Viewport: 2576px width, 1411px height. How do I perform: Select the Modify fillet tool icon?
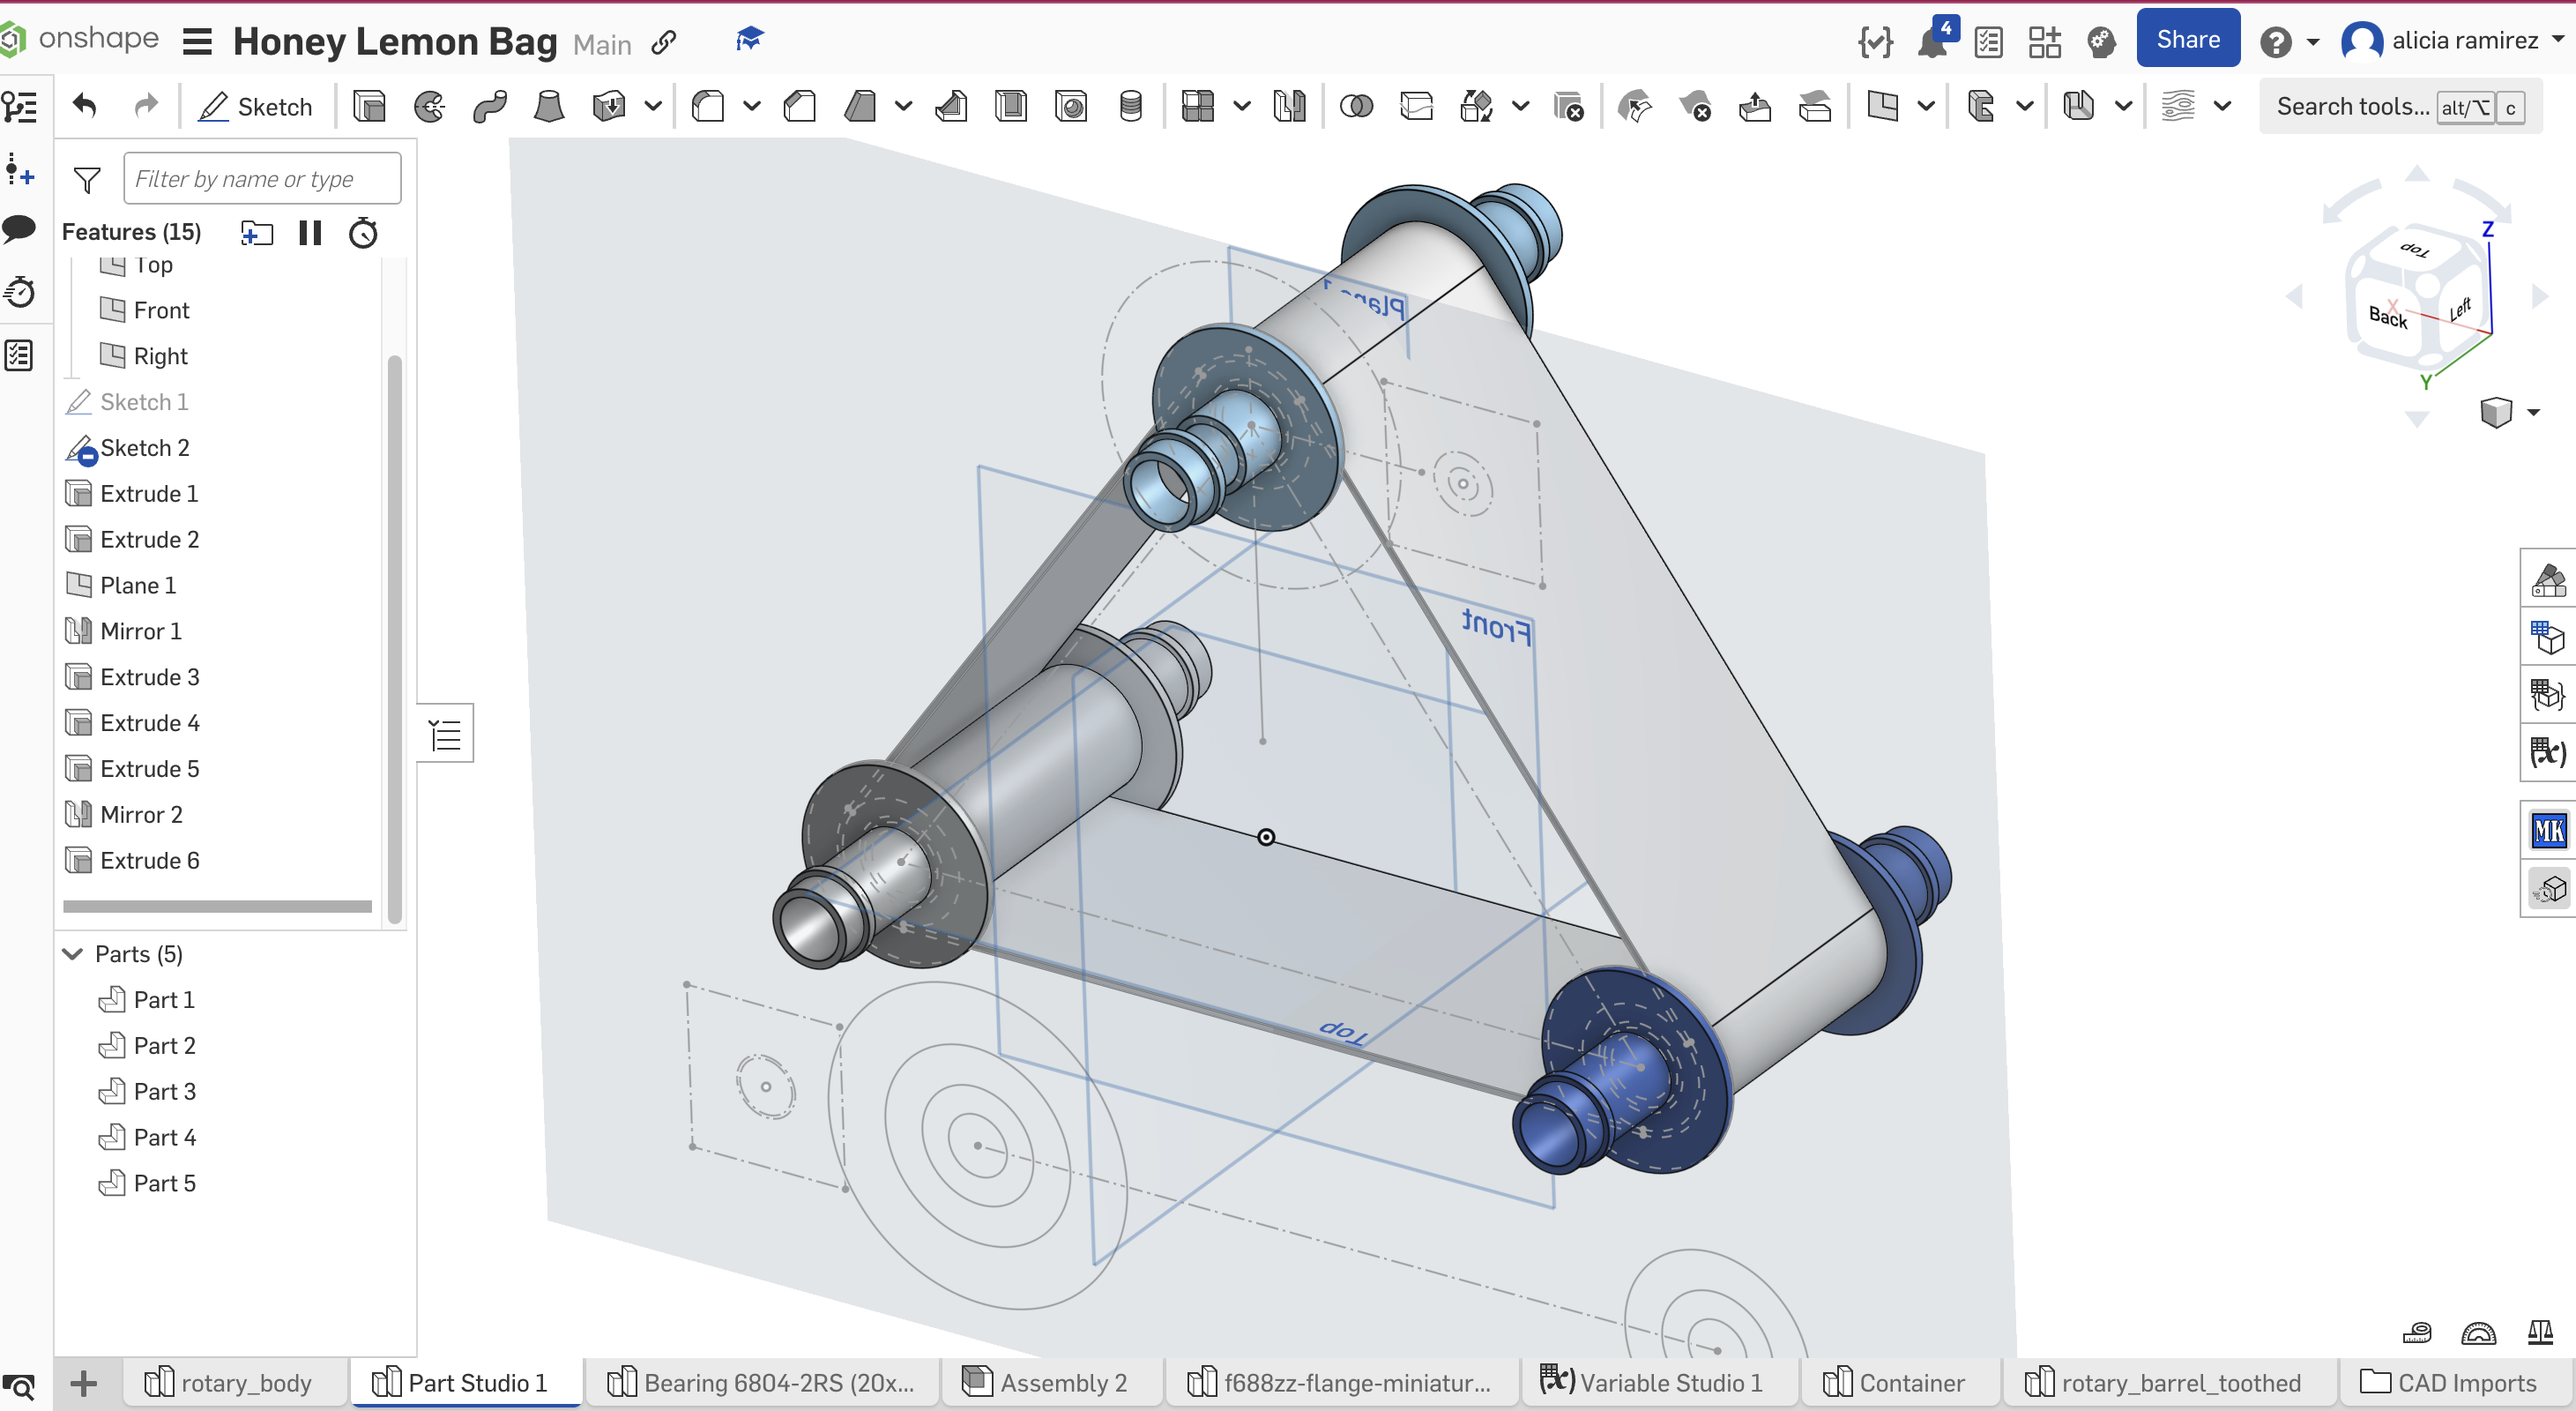(x=1634, y=106)
